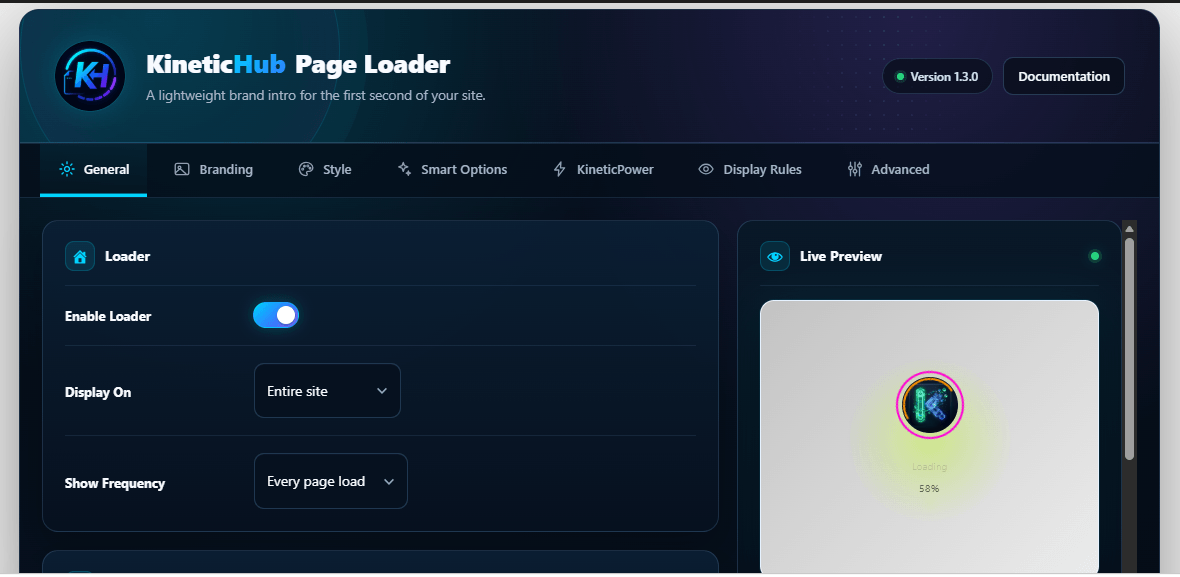1180x577 pixels.
Task: Open the Display Rules tab
Action: (750, 169)
